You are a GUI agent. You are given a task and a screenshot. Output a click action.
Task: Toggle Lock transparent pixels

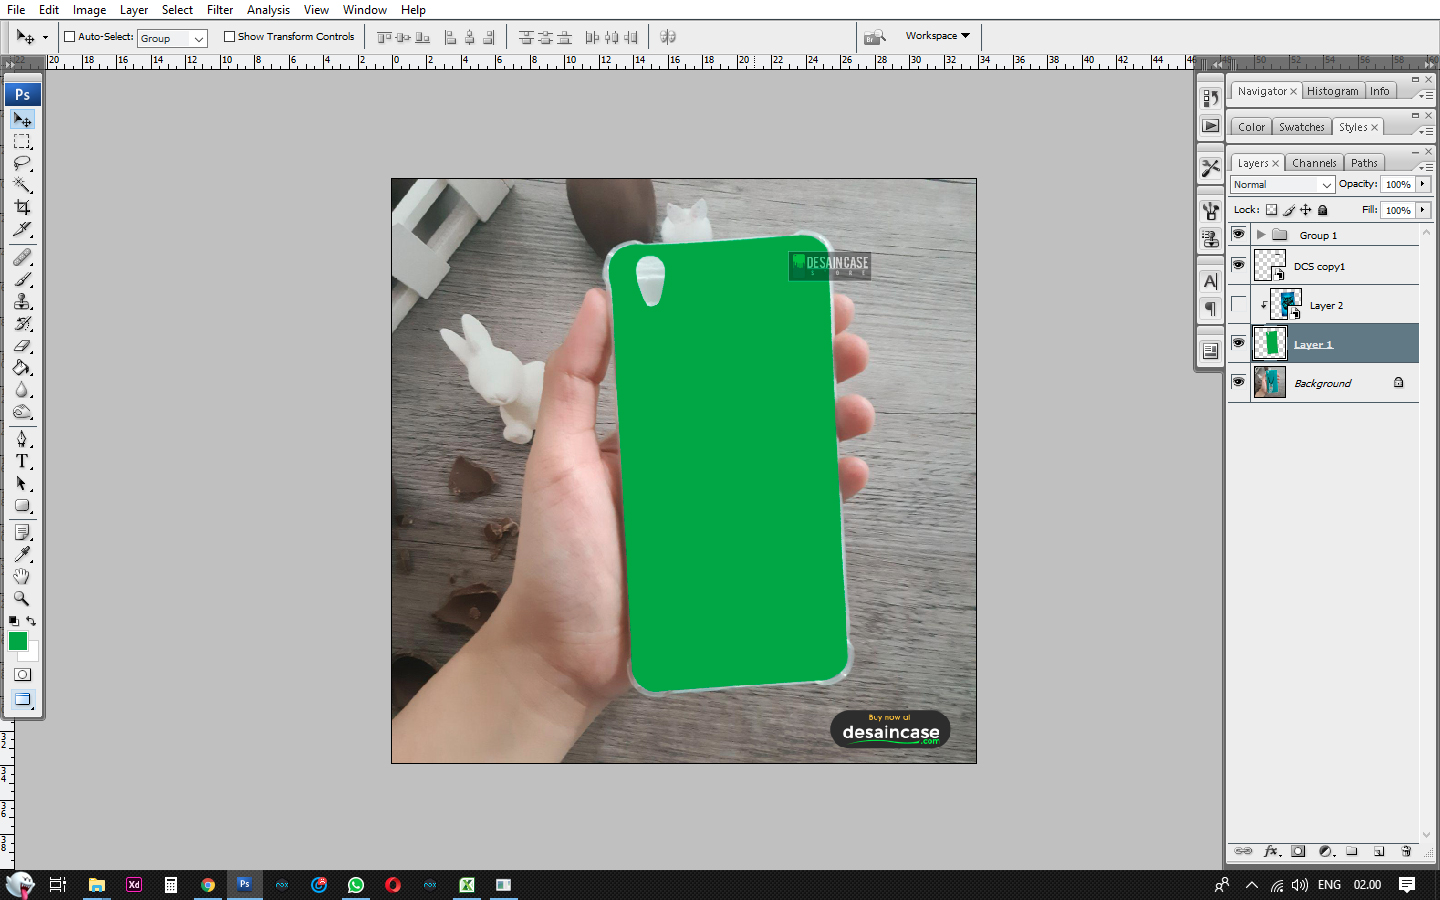1271,210
